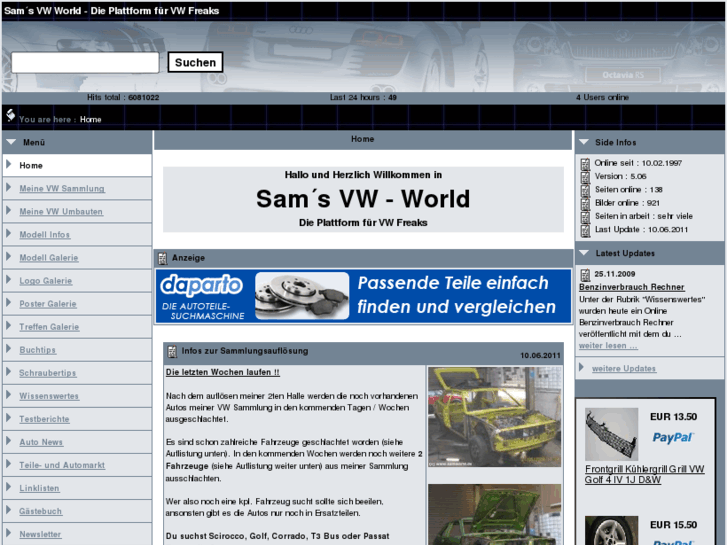
Task: Click the document icon beside Anzeige
Action: click(162, 258)
